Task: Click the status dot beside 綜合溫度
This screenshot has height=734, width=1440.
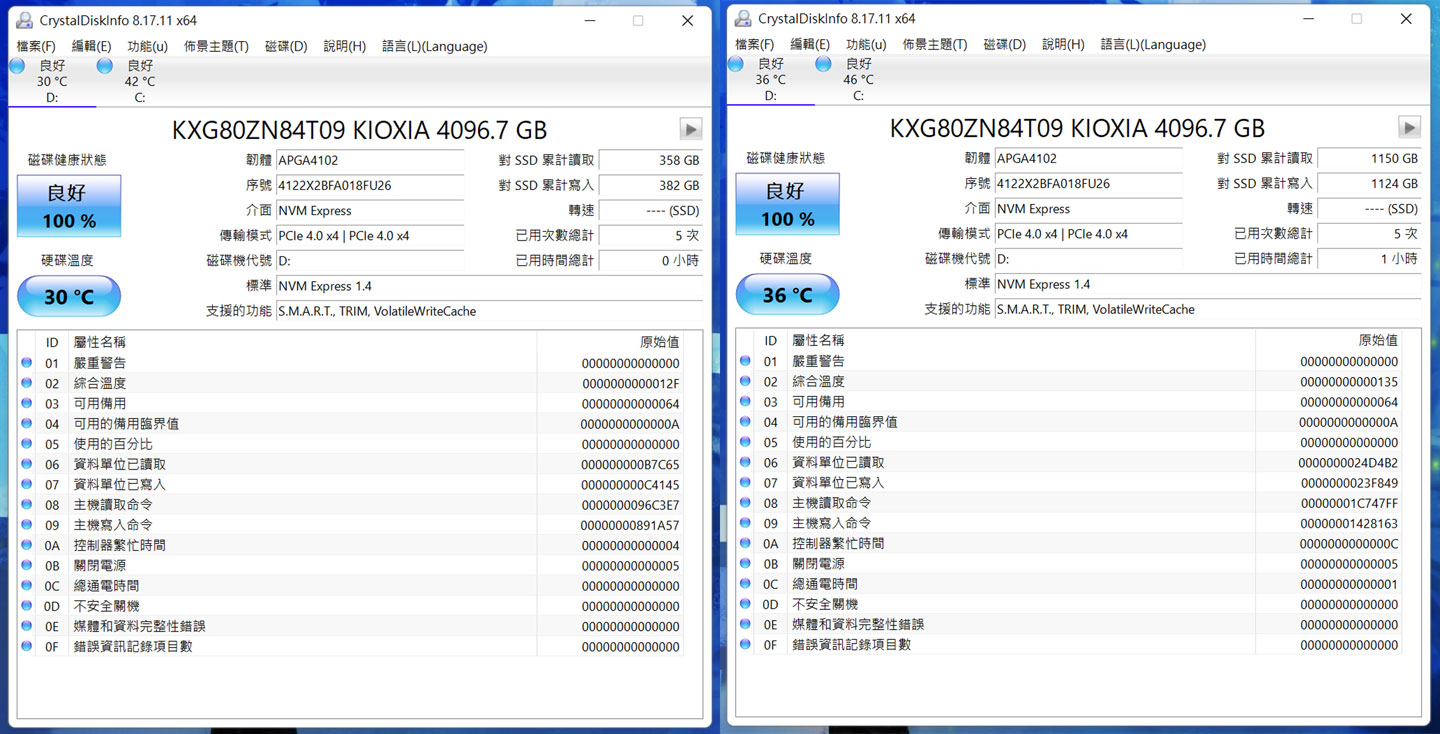Action: pyautogui.click(x=25, y=382)
